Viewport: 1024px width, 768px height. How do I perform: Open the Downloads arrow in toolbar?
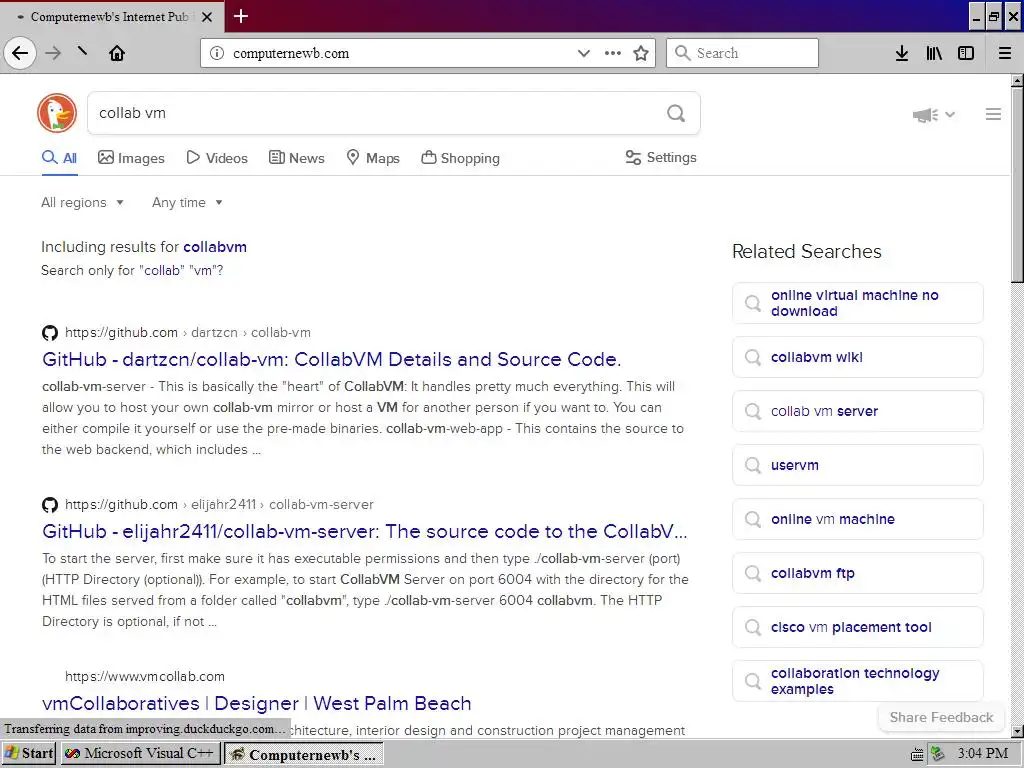pos(902,53)
